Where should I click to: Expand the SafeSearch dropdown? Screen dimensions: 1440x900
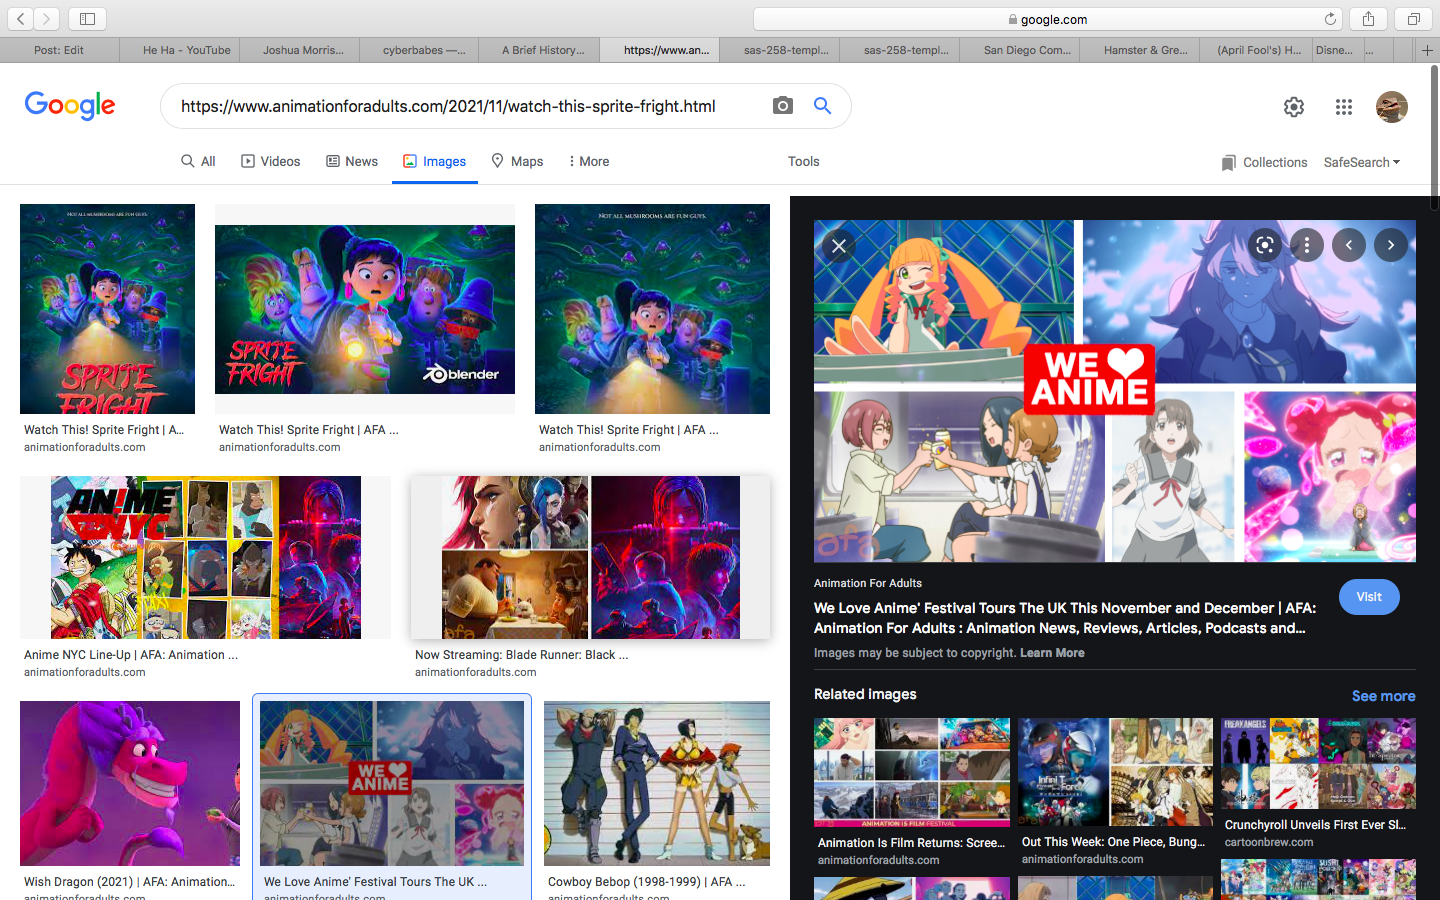click(1362, 162)
